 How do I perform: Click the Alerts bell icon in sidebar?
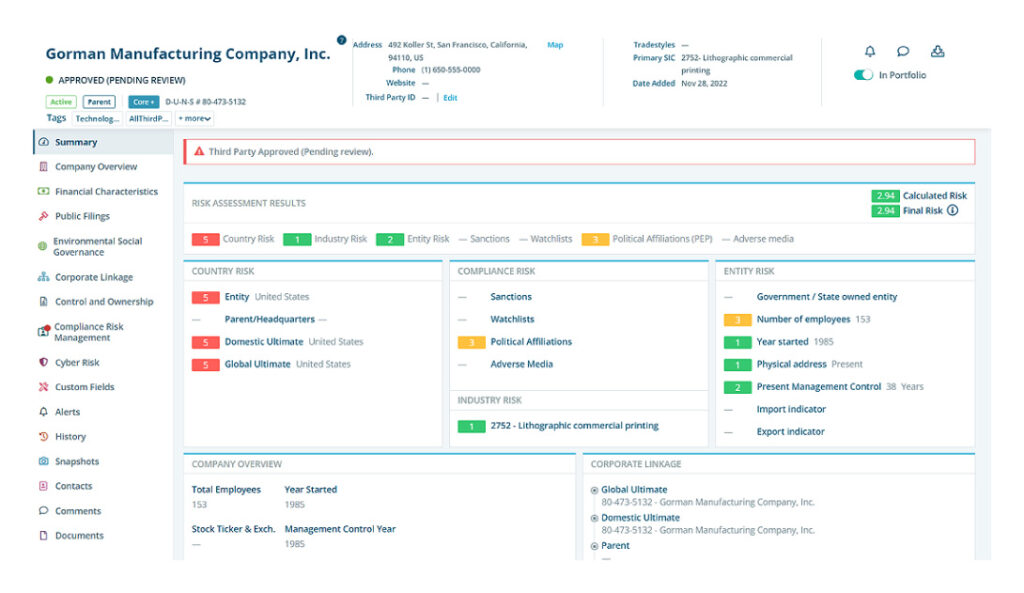[x=43, y=411]
